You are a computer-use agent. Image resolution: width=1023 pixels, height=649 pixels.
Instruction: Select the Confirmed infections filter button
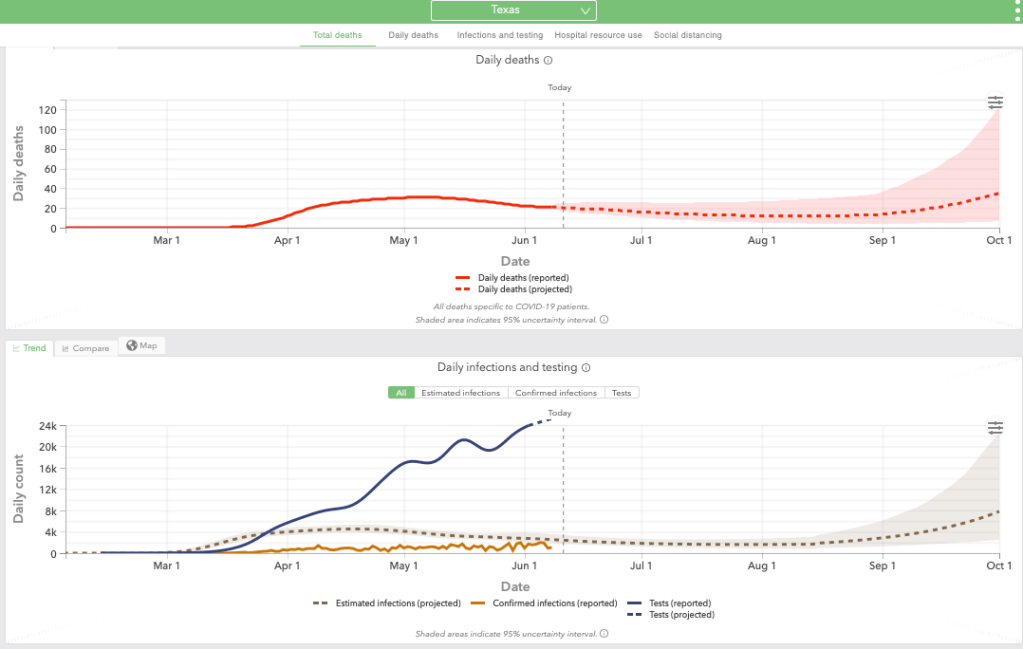[x=556, y=393]
